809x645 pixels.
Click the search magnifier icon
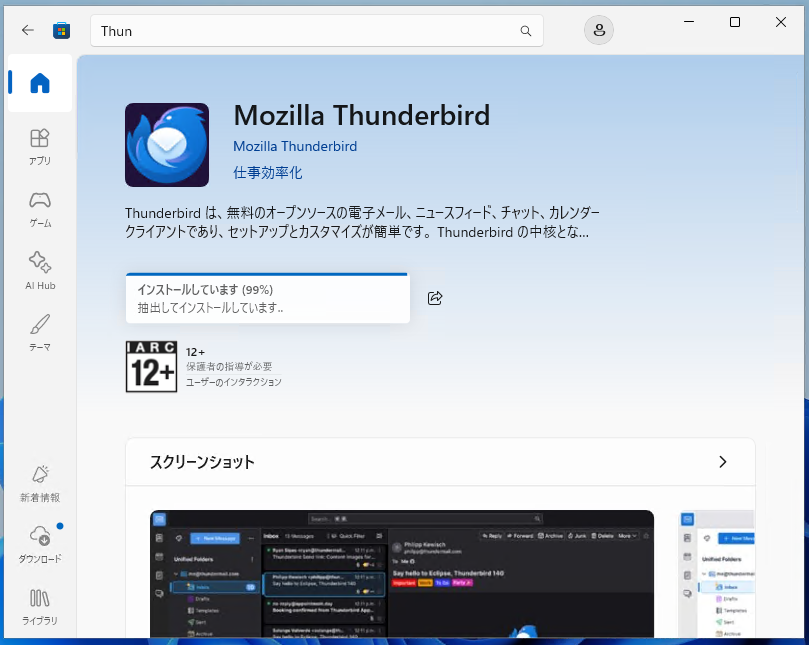pos(526,31)
